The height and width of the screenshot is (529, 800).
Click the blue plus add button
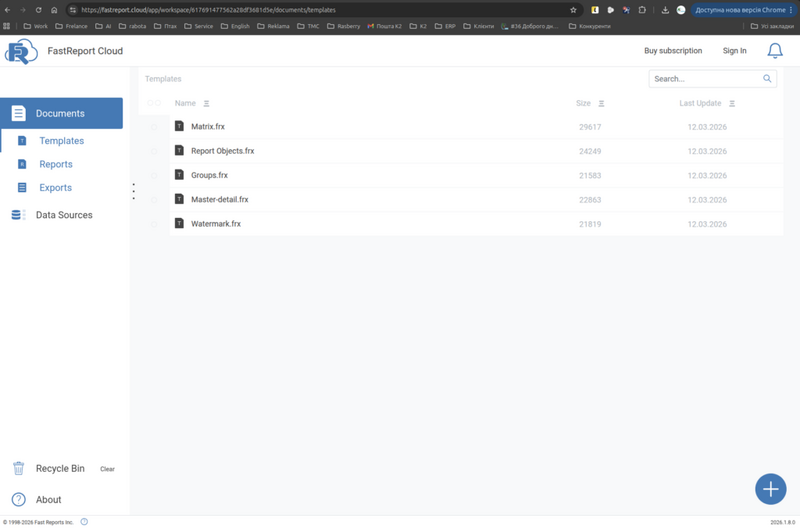pyautogui.click(x=770, y=489)
